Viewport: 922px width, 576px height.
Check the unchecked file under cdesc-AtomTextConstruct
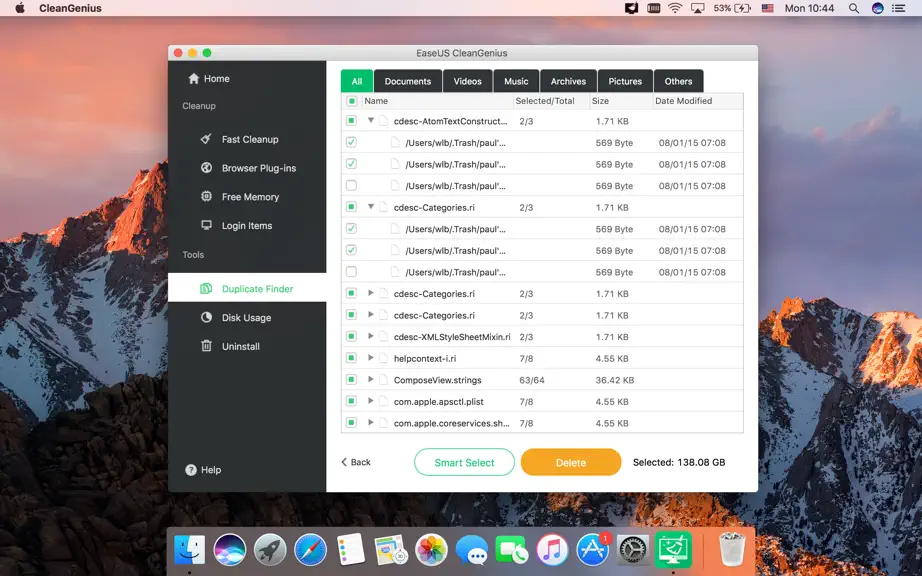coord(351,186)
